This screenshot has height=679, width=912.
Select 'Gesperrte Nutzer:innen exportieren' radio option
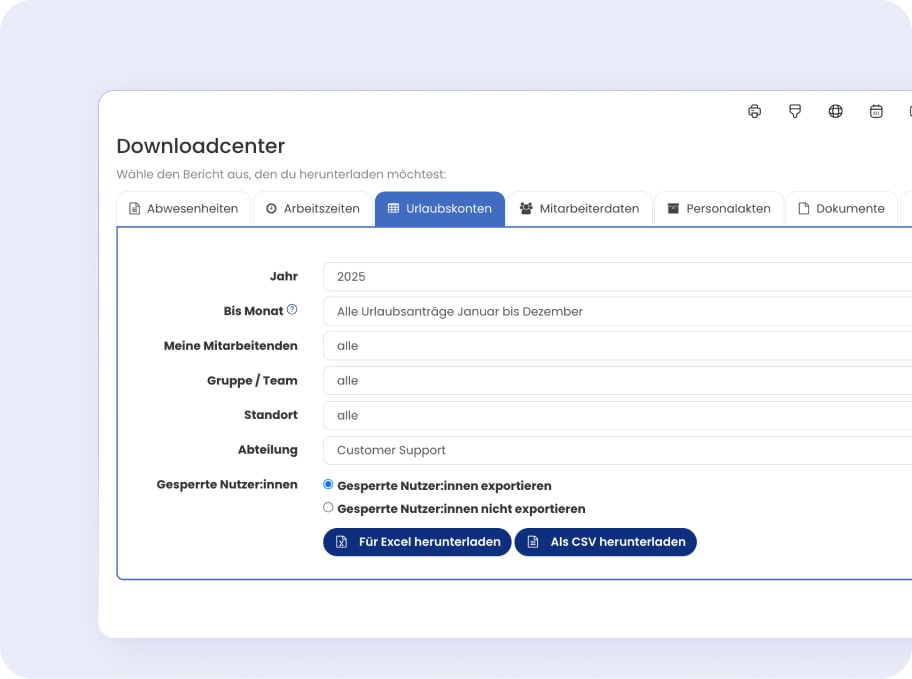pos(328,485)
